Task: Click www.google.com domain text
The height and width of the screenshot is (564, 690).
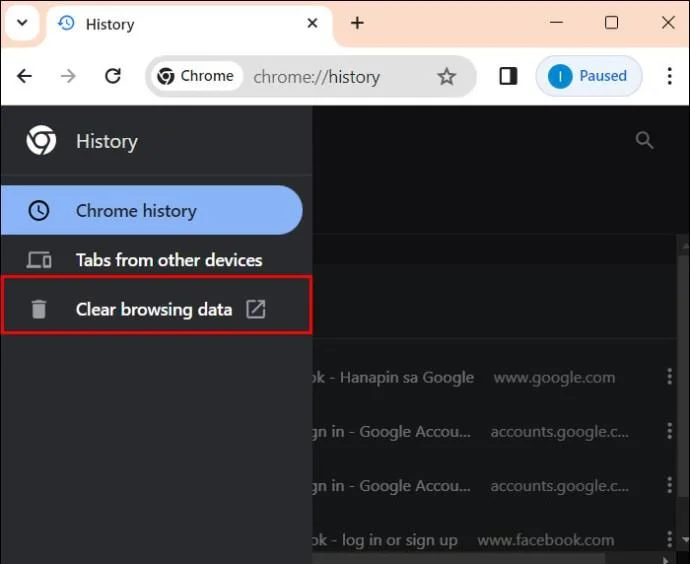Action: [x=554, y=377]
